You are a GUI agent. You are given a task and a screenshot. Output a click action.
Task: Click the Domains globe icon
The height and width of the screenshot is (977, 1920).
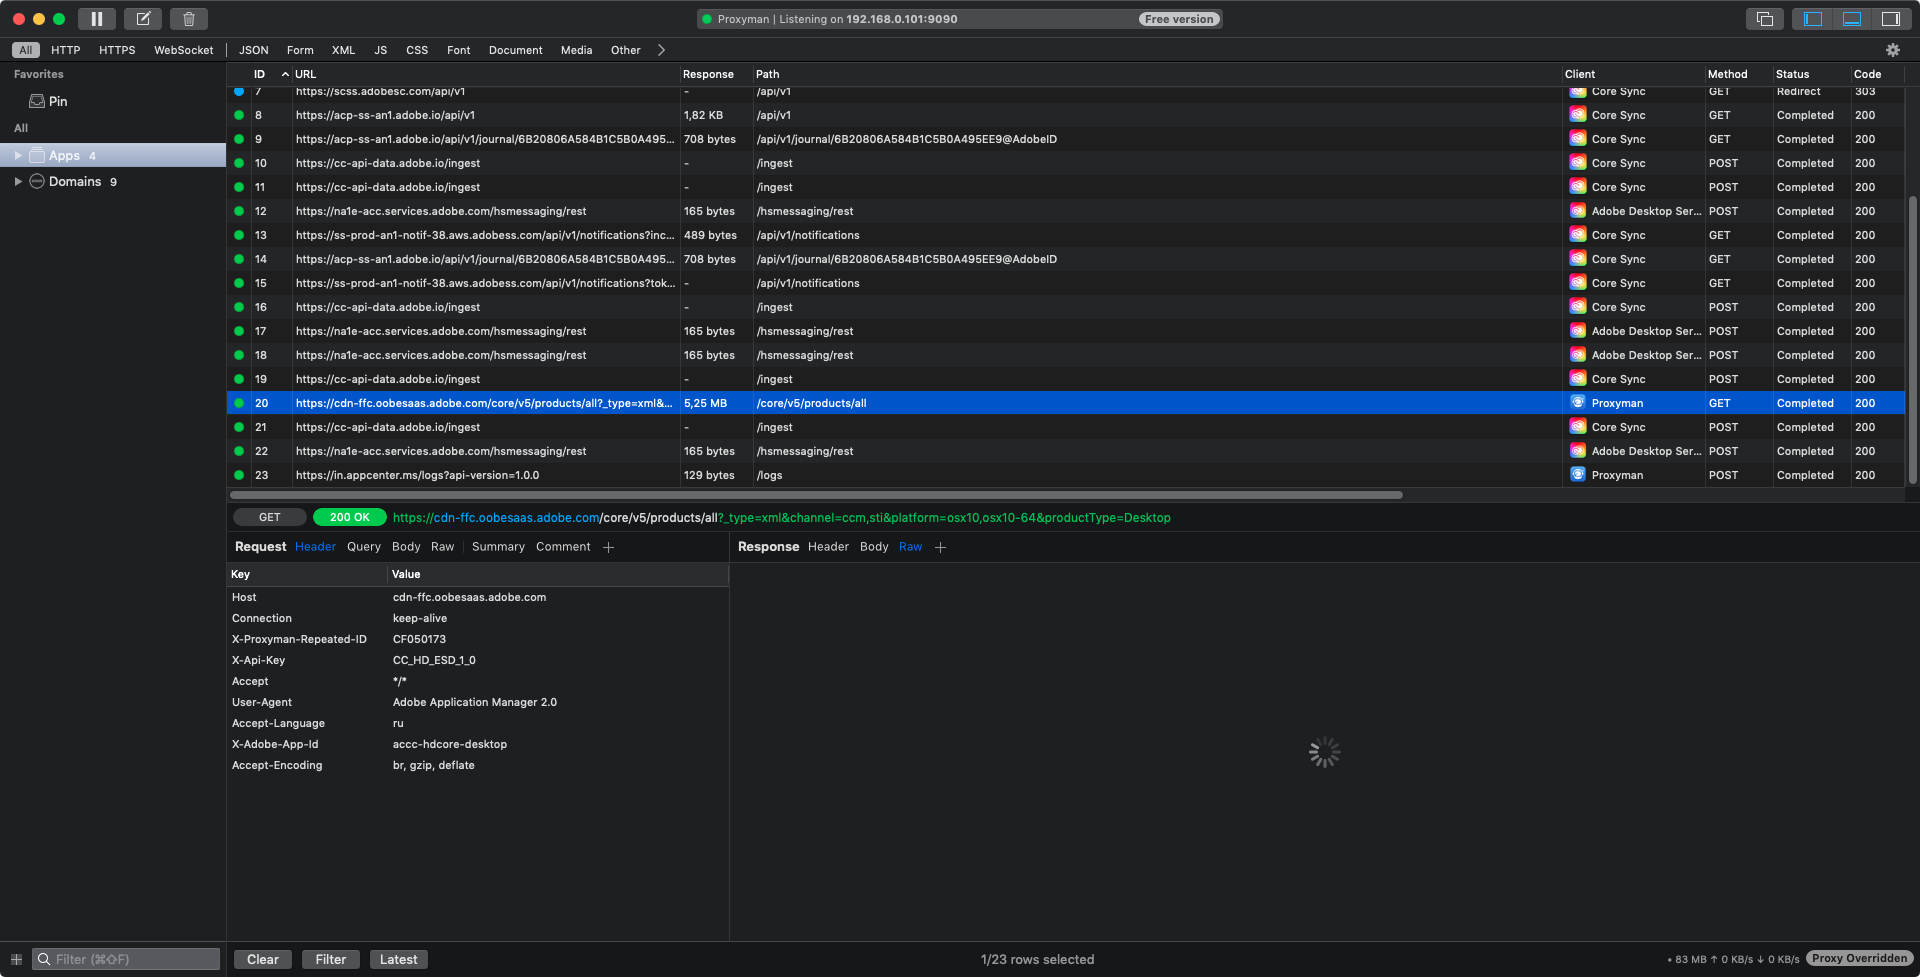[37, 181]
